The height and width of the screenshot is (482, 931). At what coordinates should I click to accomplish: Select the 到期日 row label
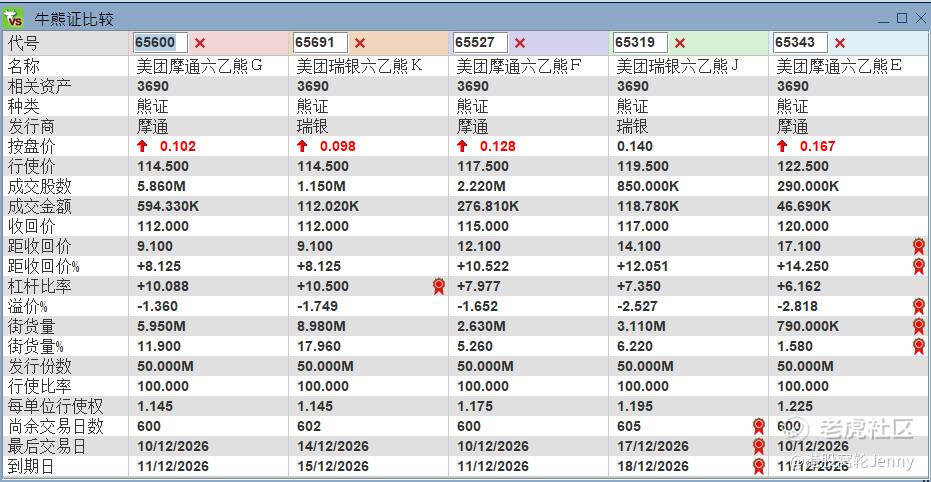click(x=31, y=467)
